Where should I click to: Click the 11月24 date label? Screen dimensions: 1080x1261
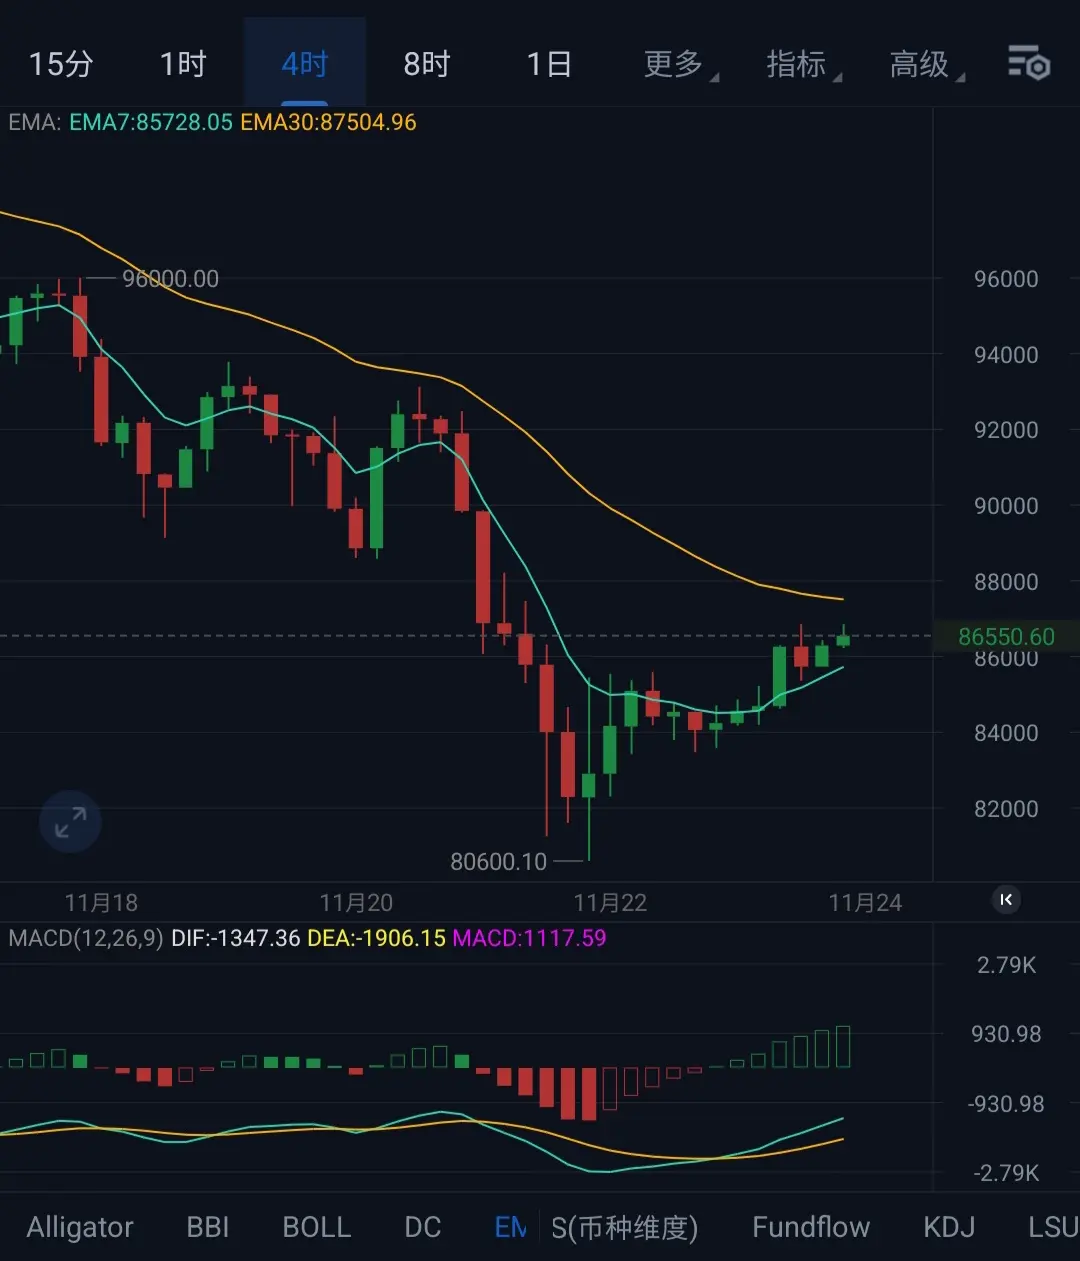pos(865,903)
